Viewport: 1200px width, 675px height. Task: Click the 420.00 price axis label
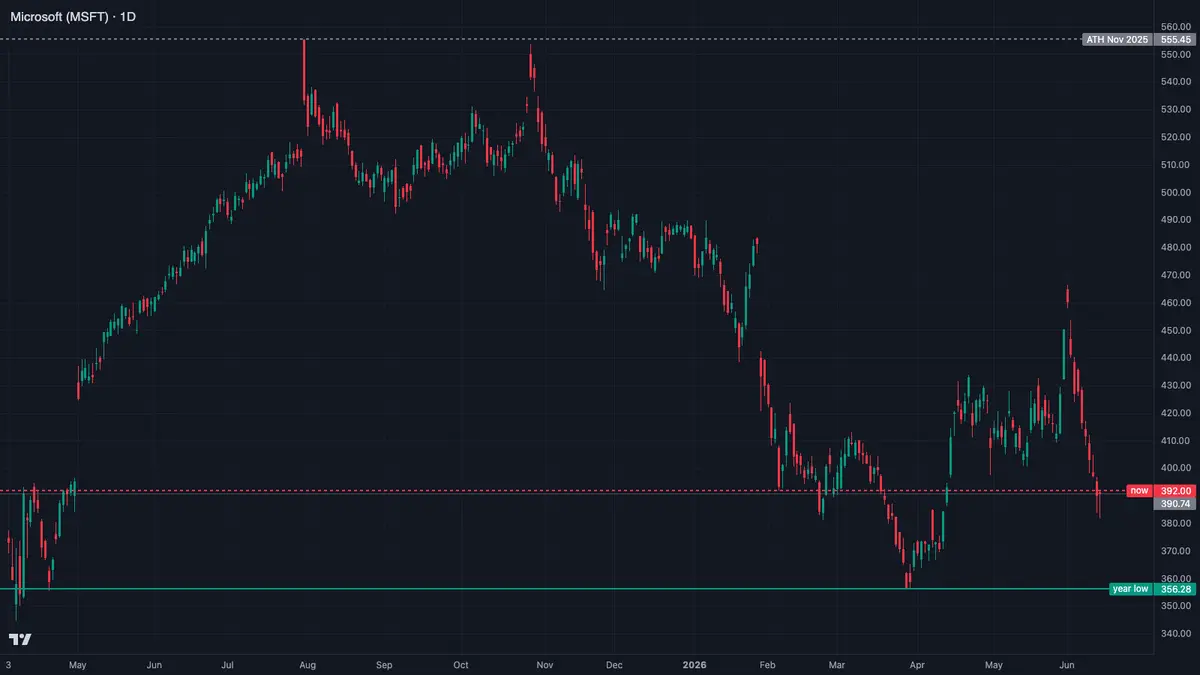click(x=1176, y=413)
